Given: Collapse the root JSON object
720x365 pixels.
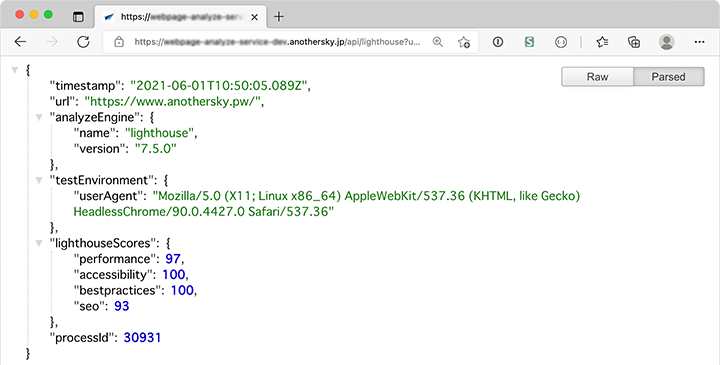Looking at the screenshot, I should tap(15, 70).
